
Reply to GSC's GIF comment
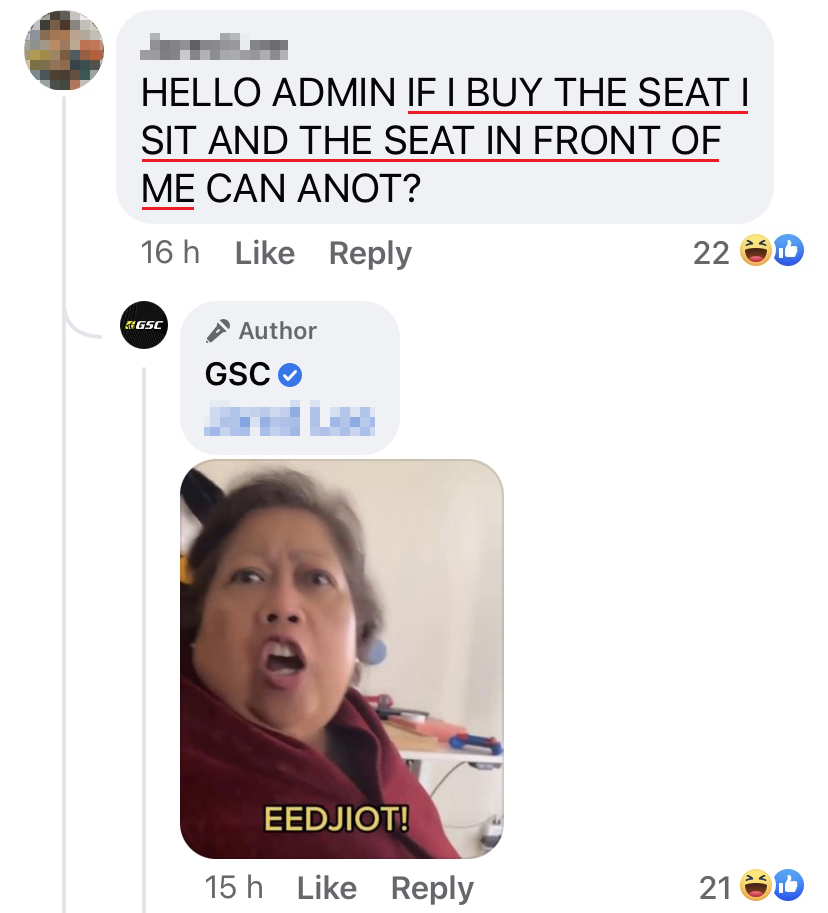(432, 888)
